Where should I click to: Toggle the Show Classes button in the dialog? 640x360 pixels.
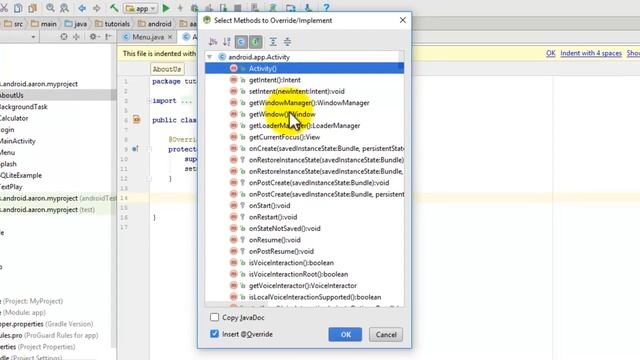click(241, 42)
